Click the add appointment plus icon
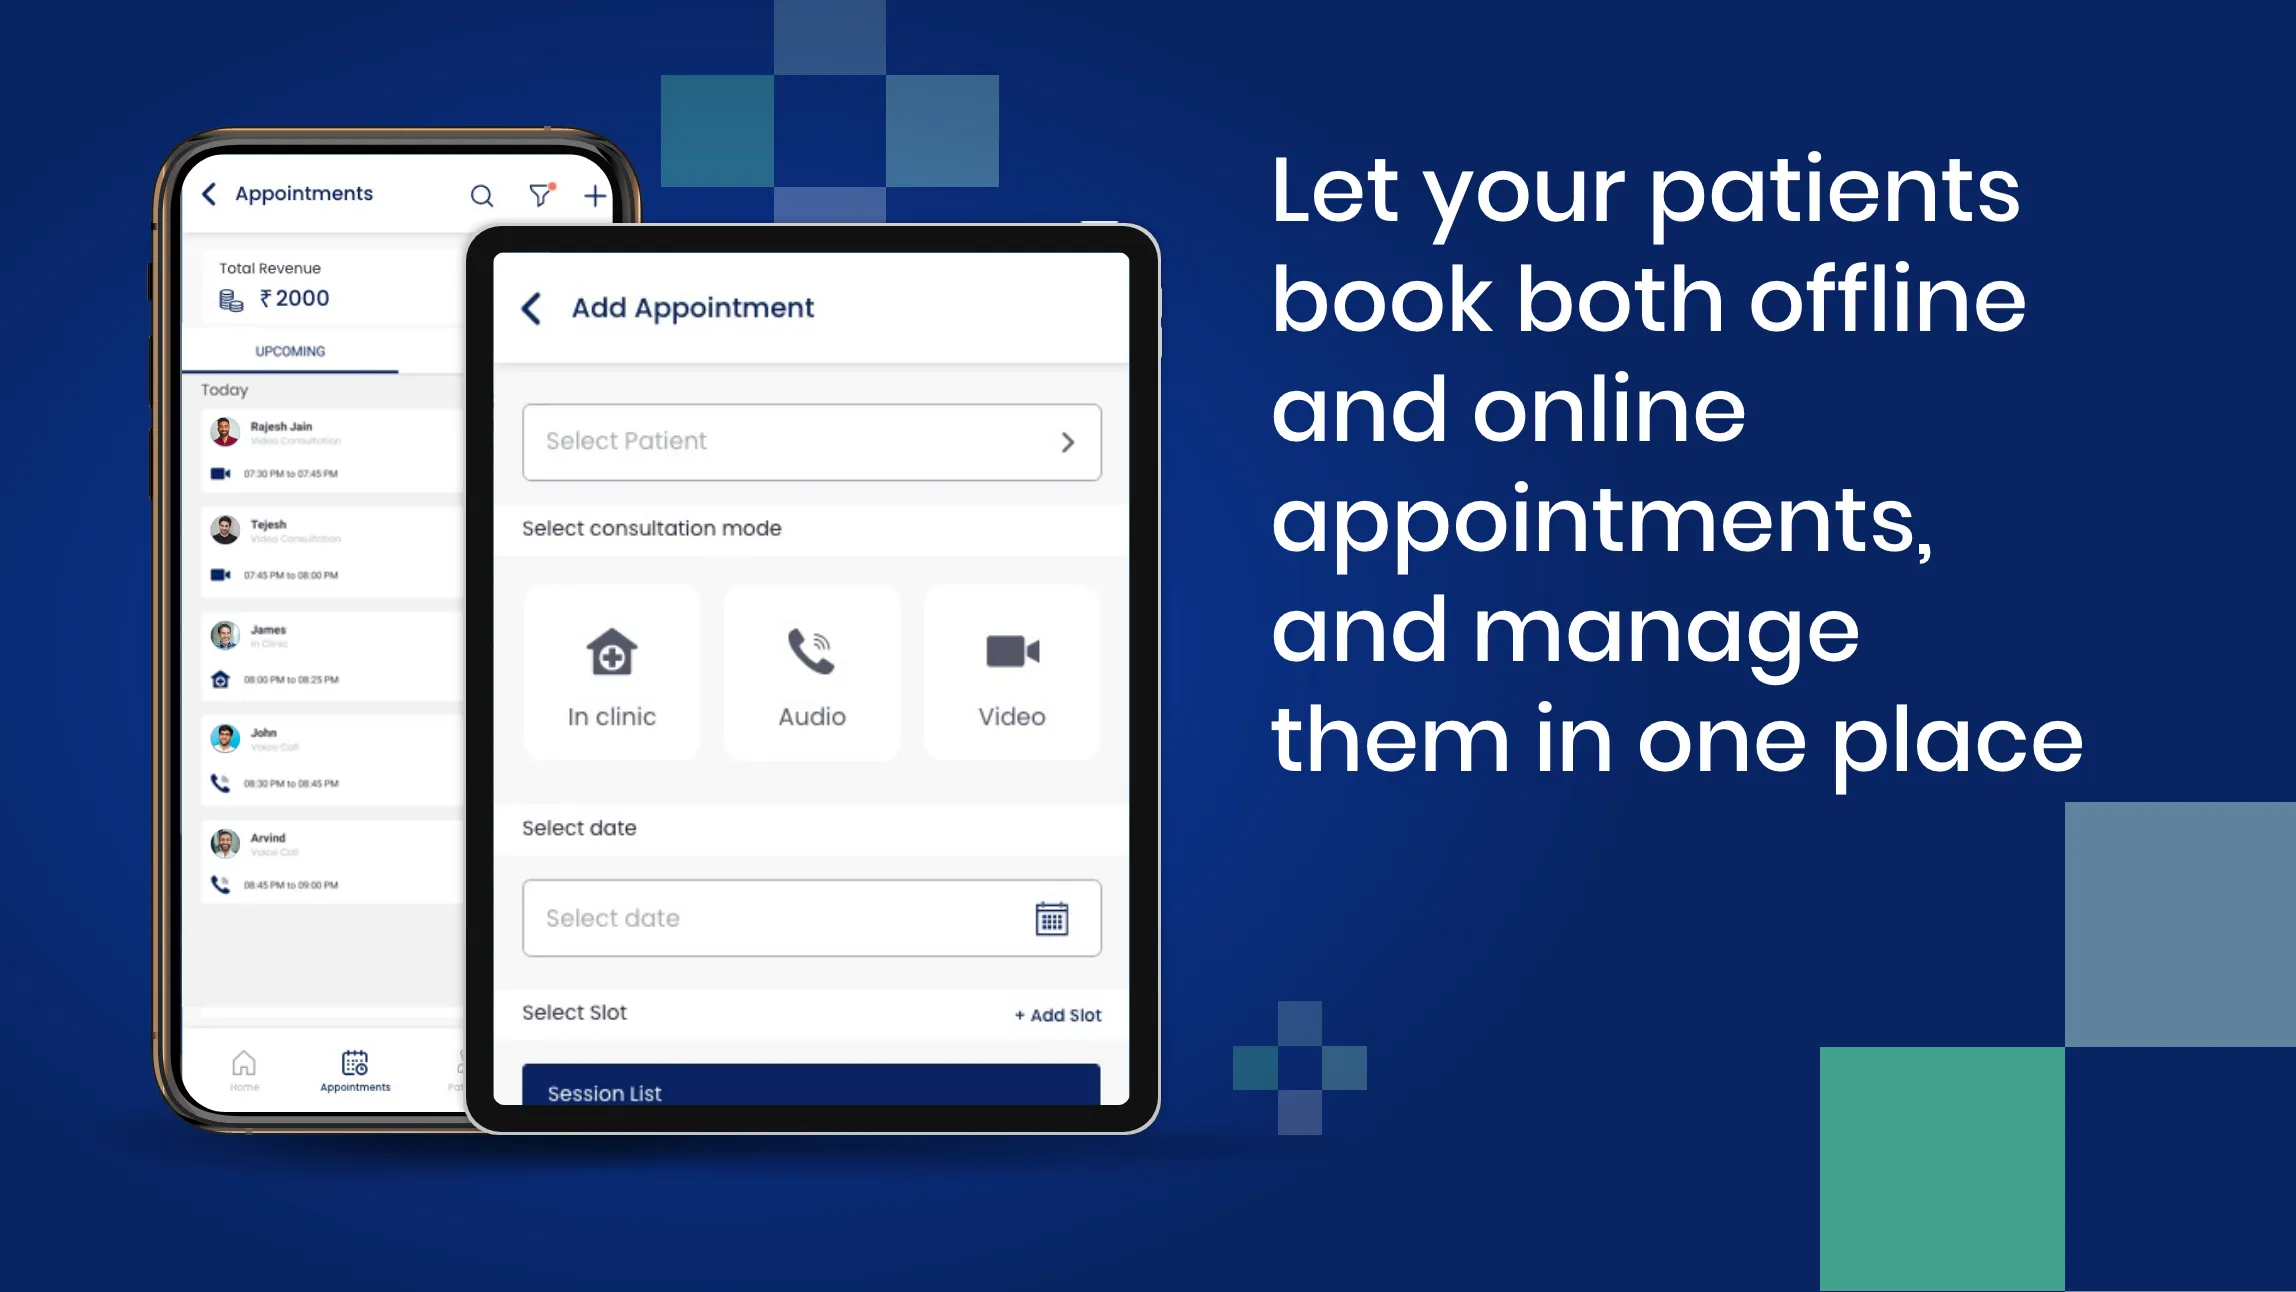Viewport: 2296px width, 1292px height. point(594,192)
